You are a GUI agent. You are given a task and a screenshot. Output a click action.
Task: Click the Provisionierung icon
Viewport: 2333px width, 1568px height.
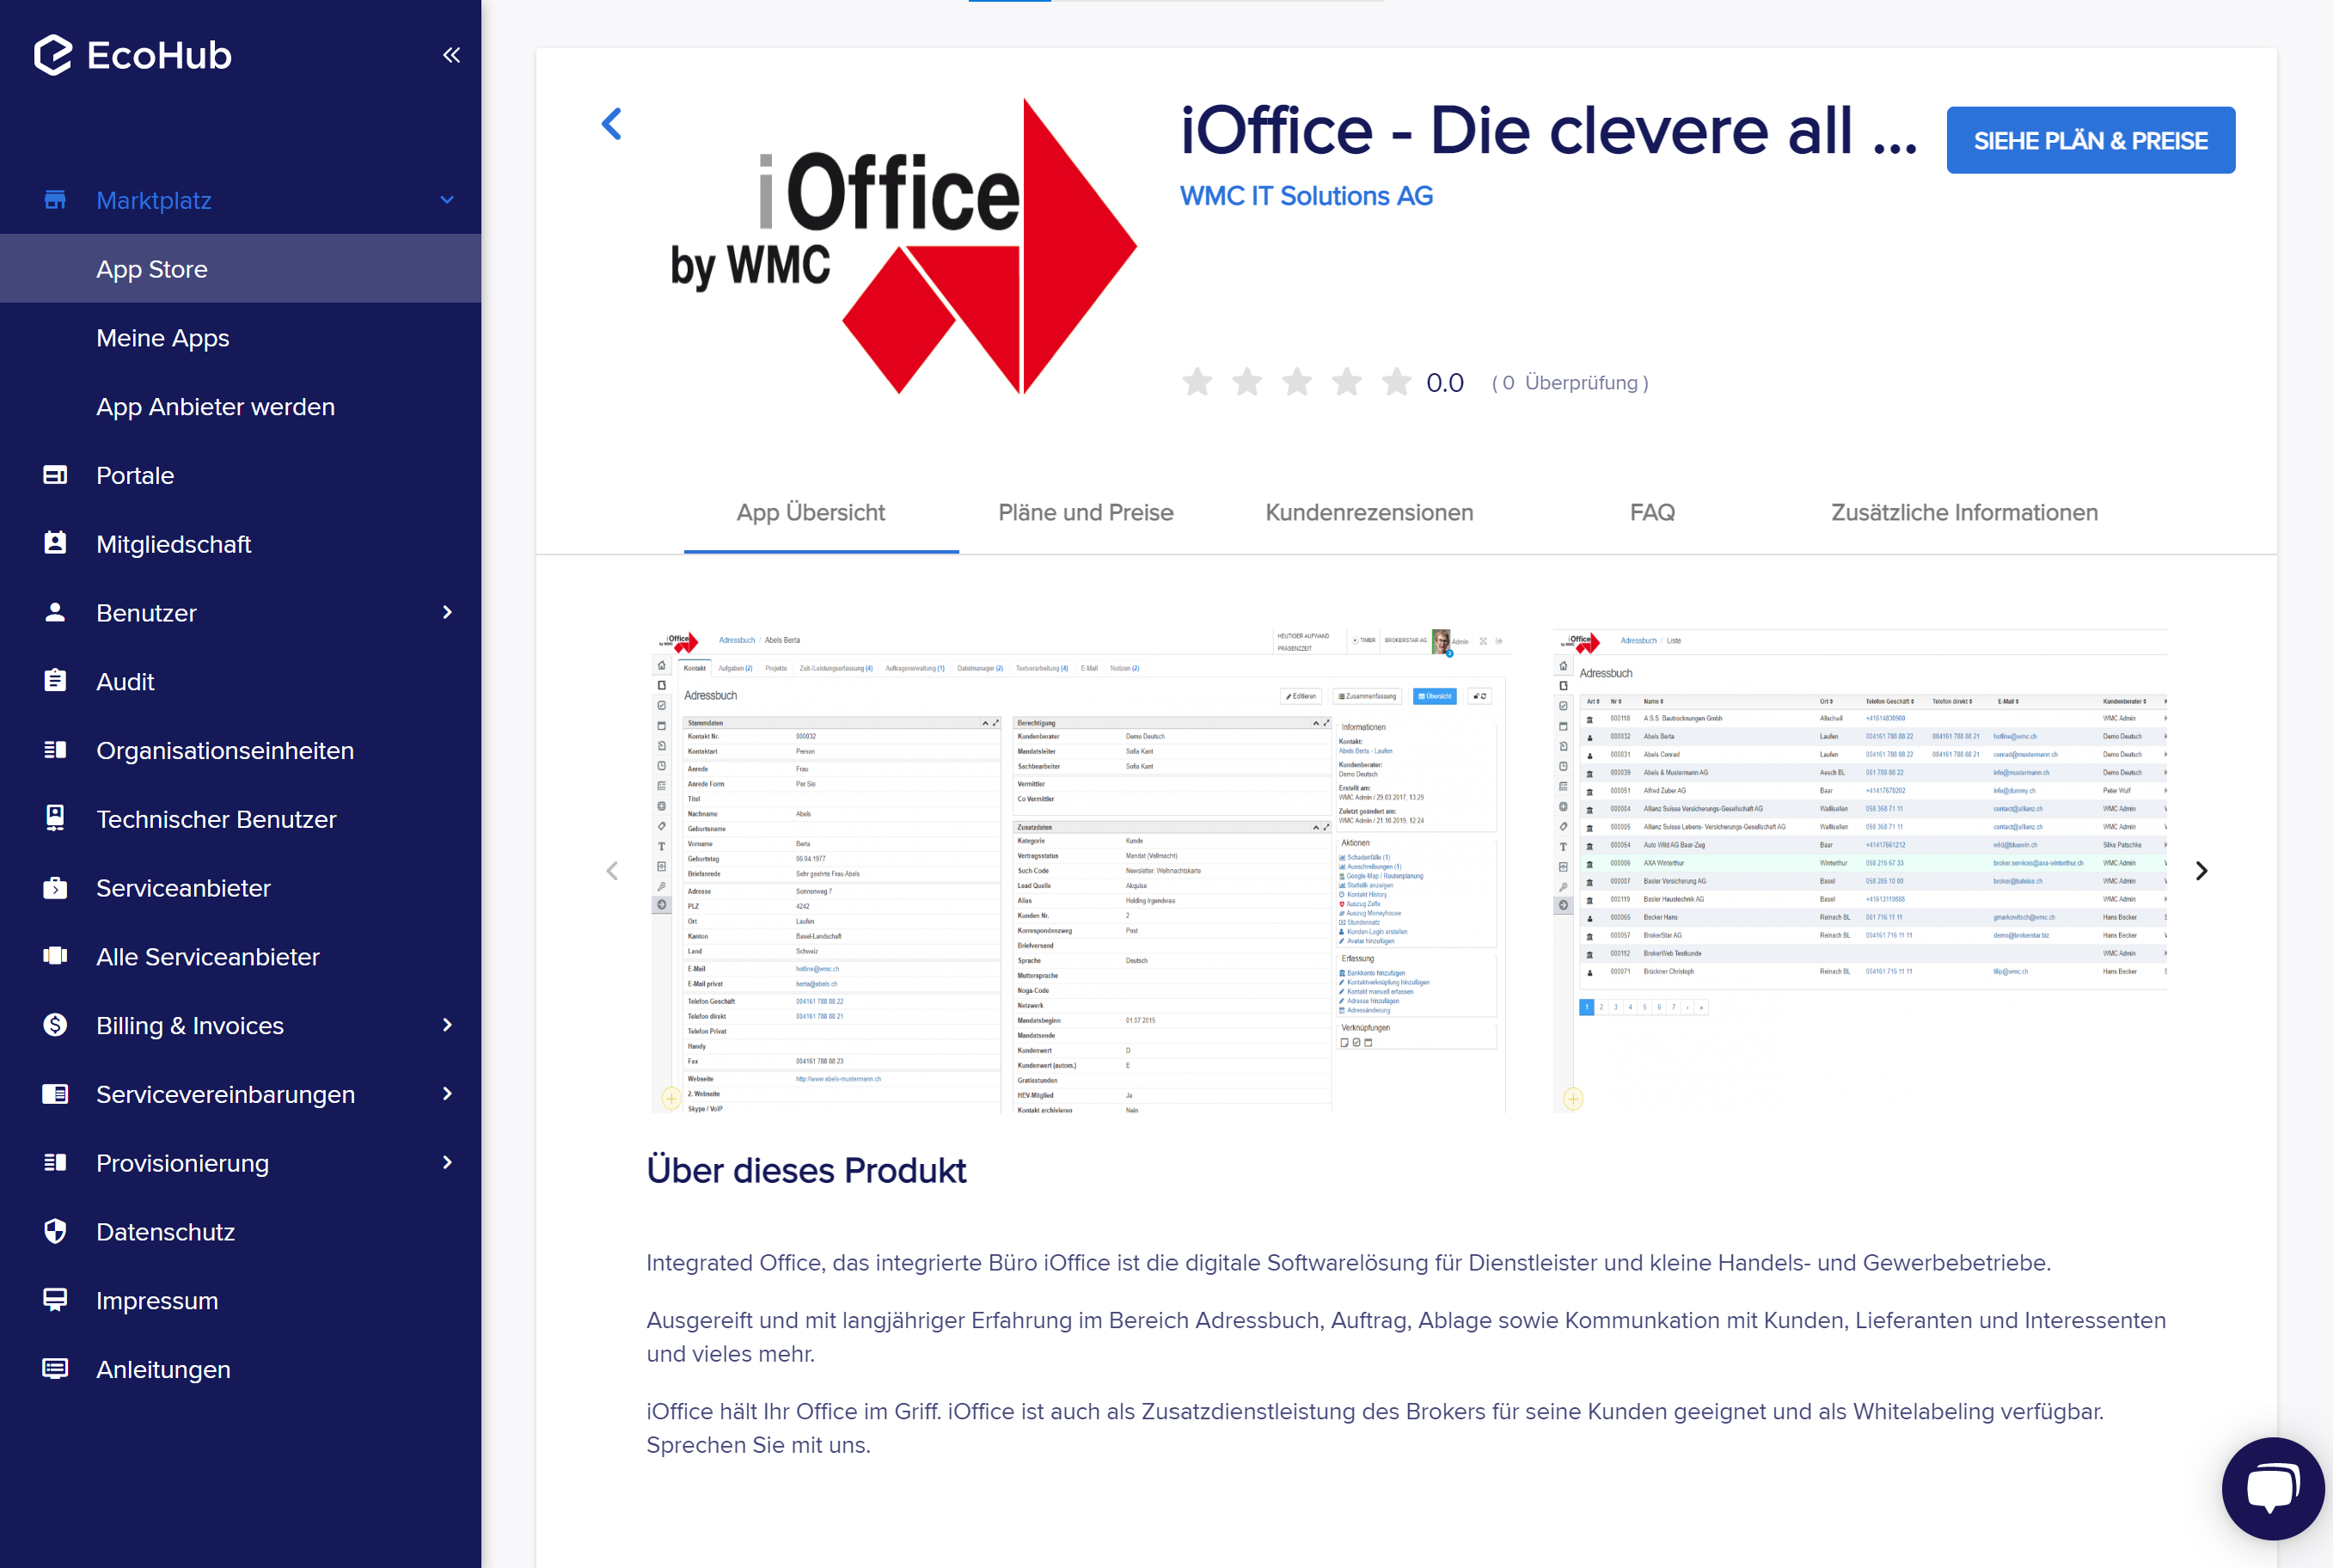click(55, 1162)
